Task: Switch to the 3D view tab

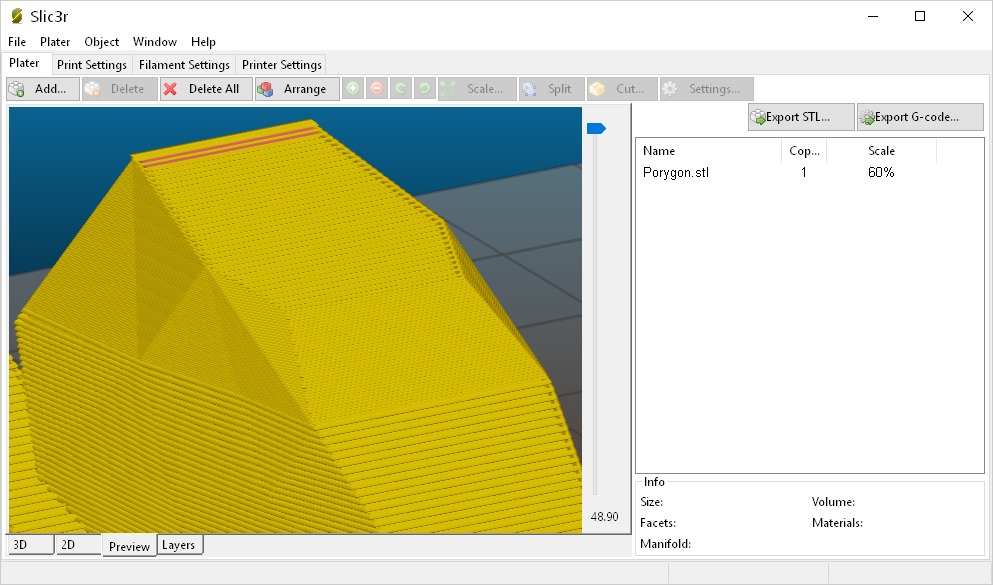Action: tap(21, 544)
